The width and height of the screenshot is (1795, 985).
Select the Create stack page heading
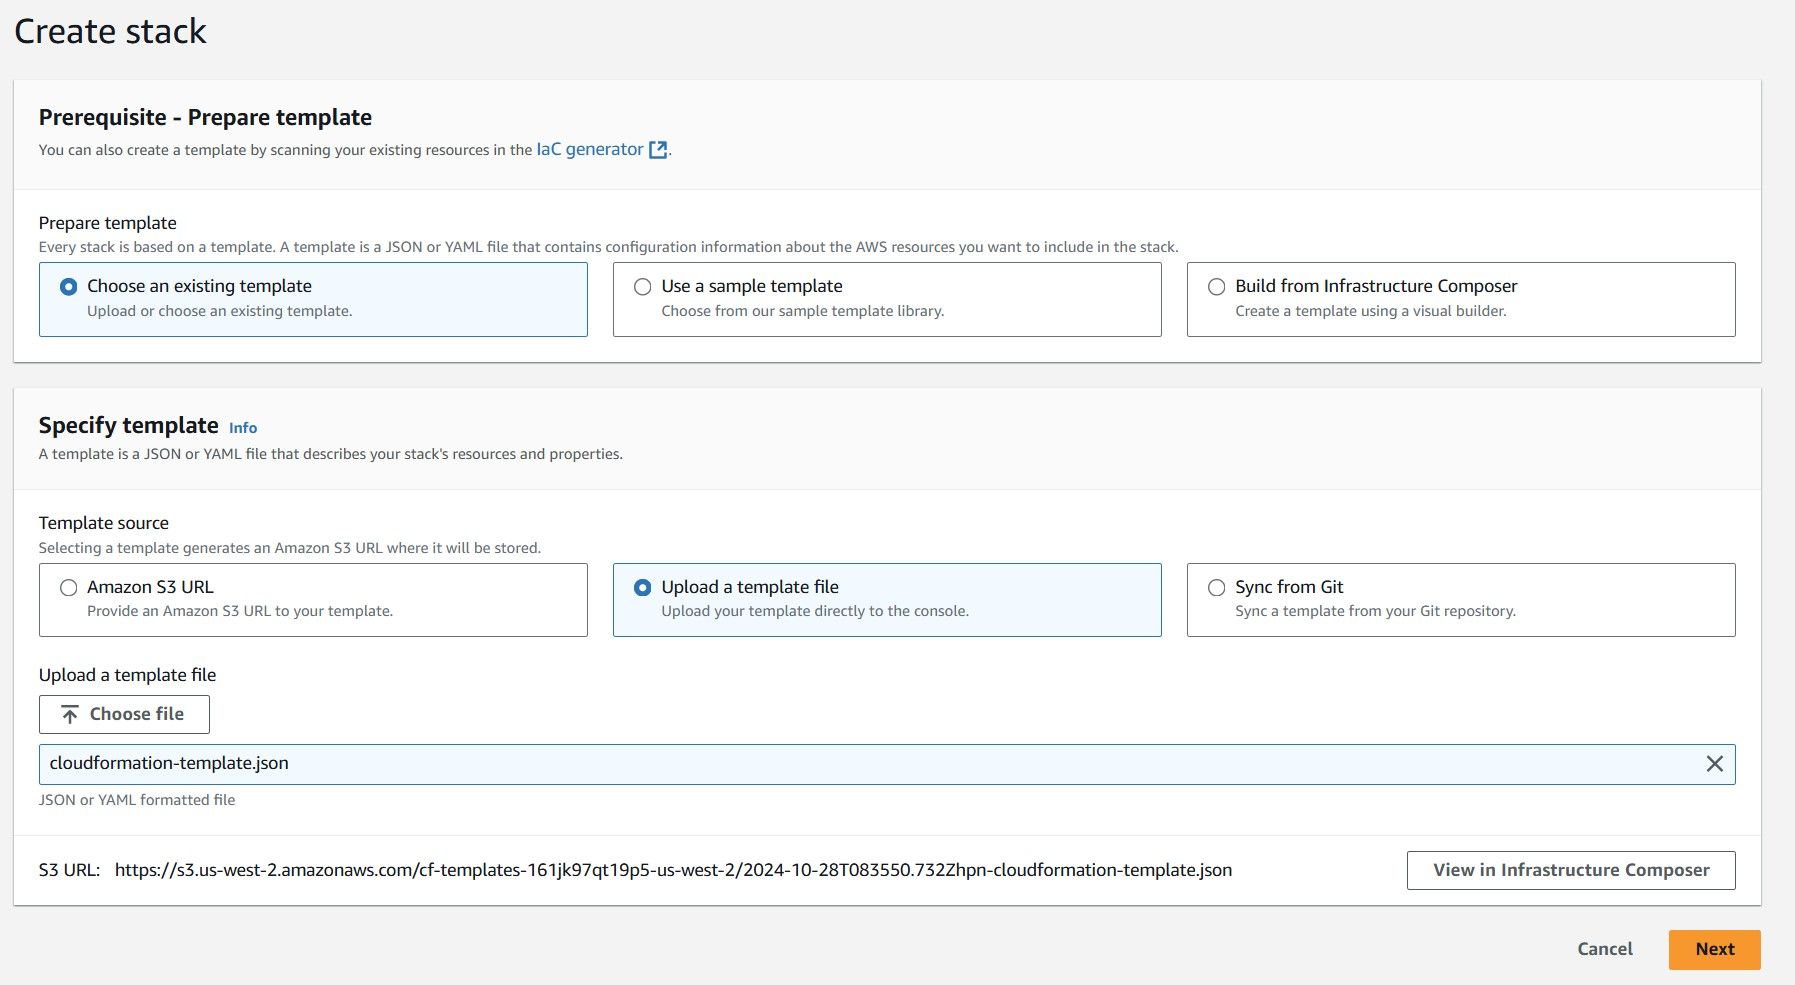tap(110, 31)
